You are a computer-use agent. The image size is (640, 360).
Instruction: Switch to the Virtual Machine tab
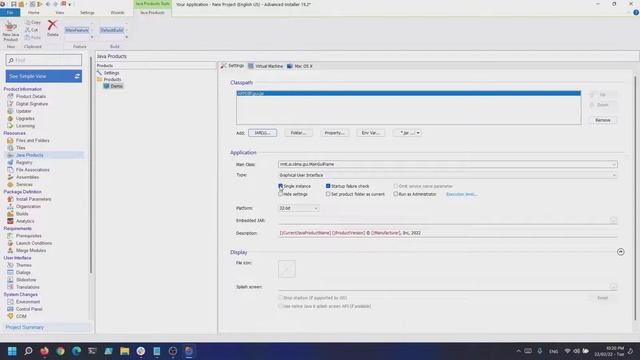tap(265, 66)
